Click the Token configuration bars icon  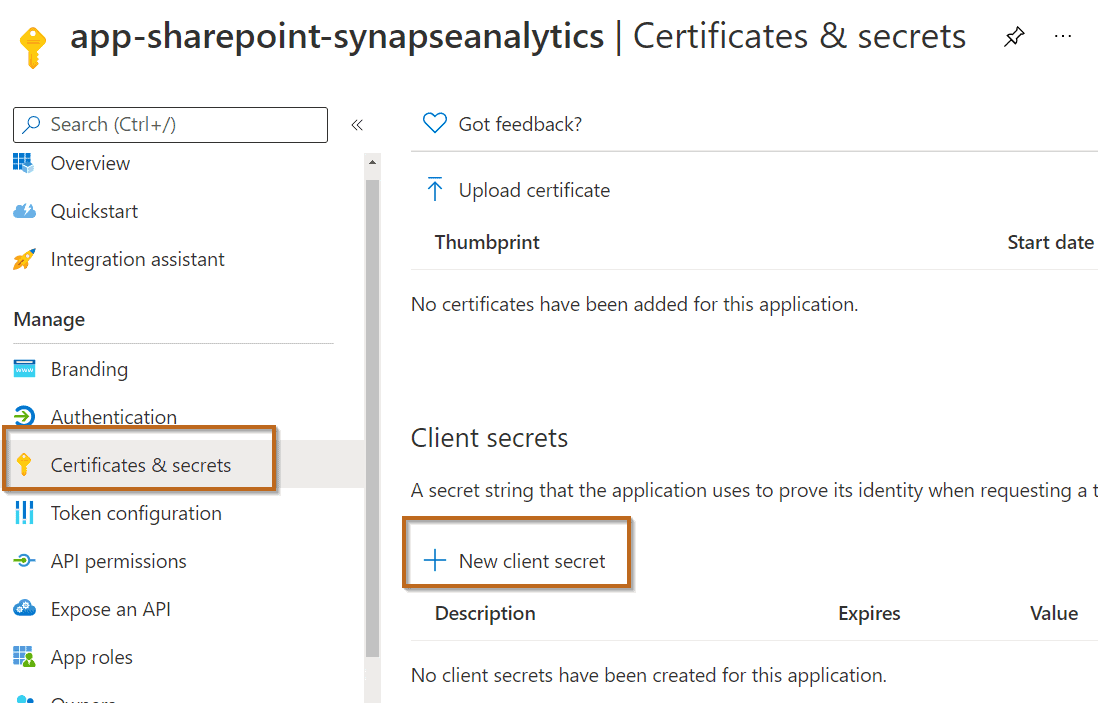[25, 513]
